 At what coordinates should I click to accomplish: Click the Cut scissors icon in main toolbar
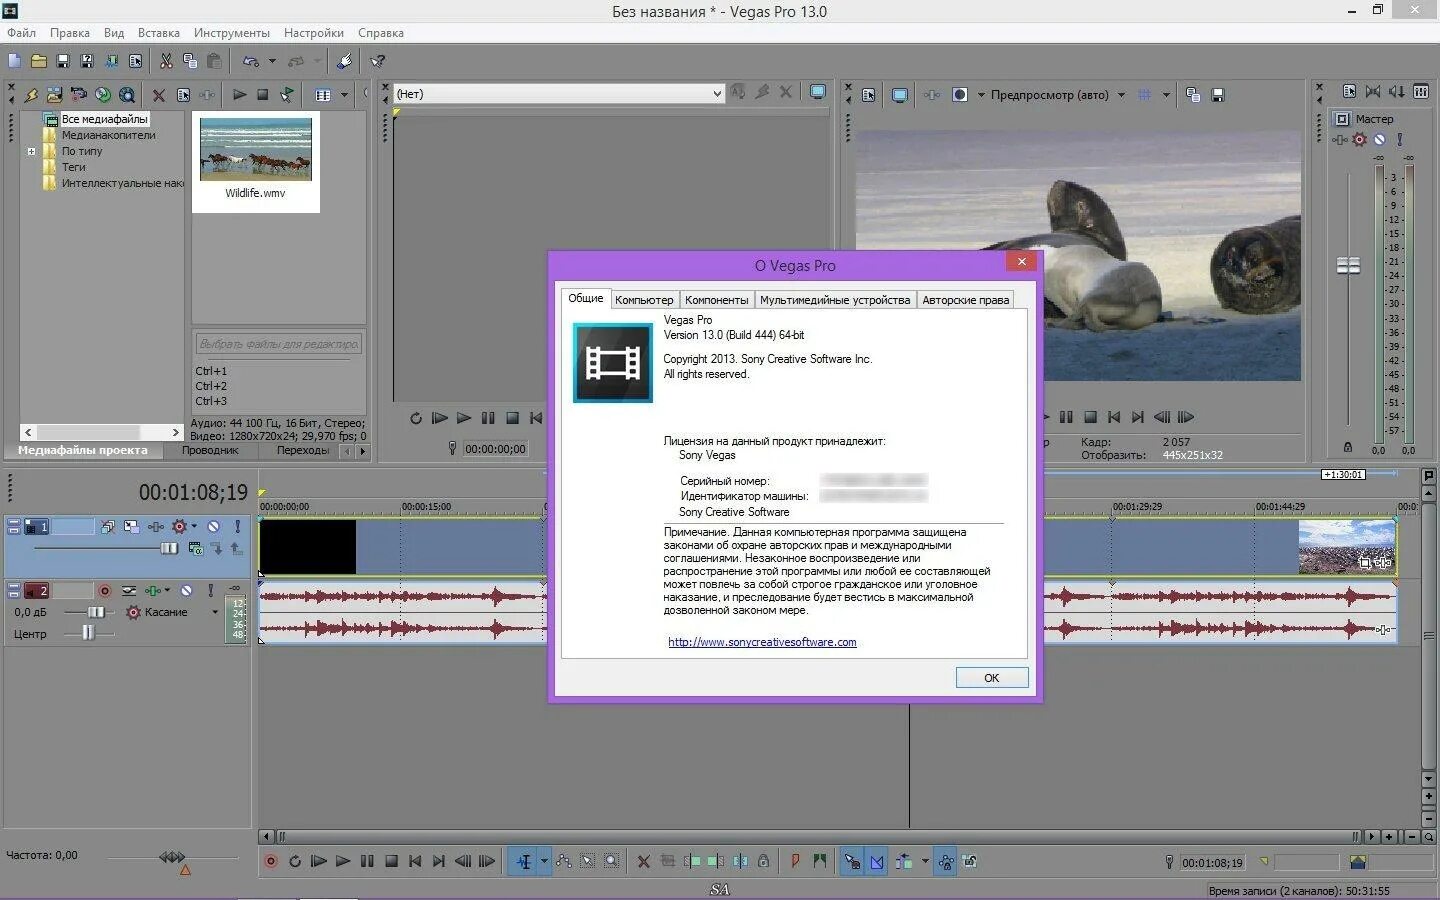click(x=166, y=61)
